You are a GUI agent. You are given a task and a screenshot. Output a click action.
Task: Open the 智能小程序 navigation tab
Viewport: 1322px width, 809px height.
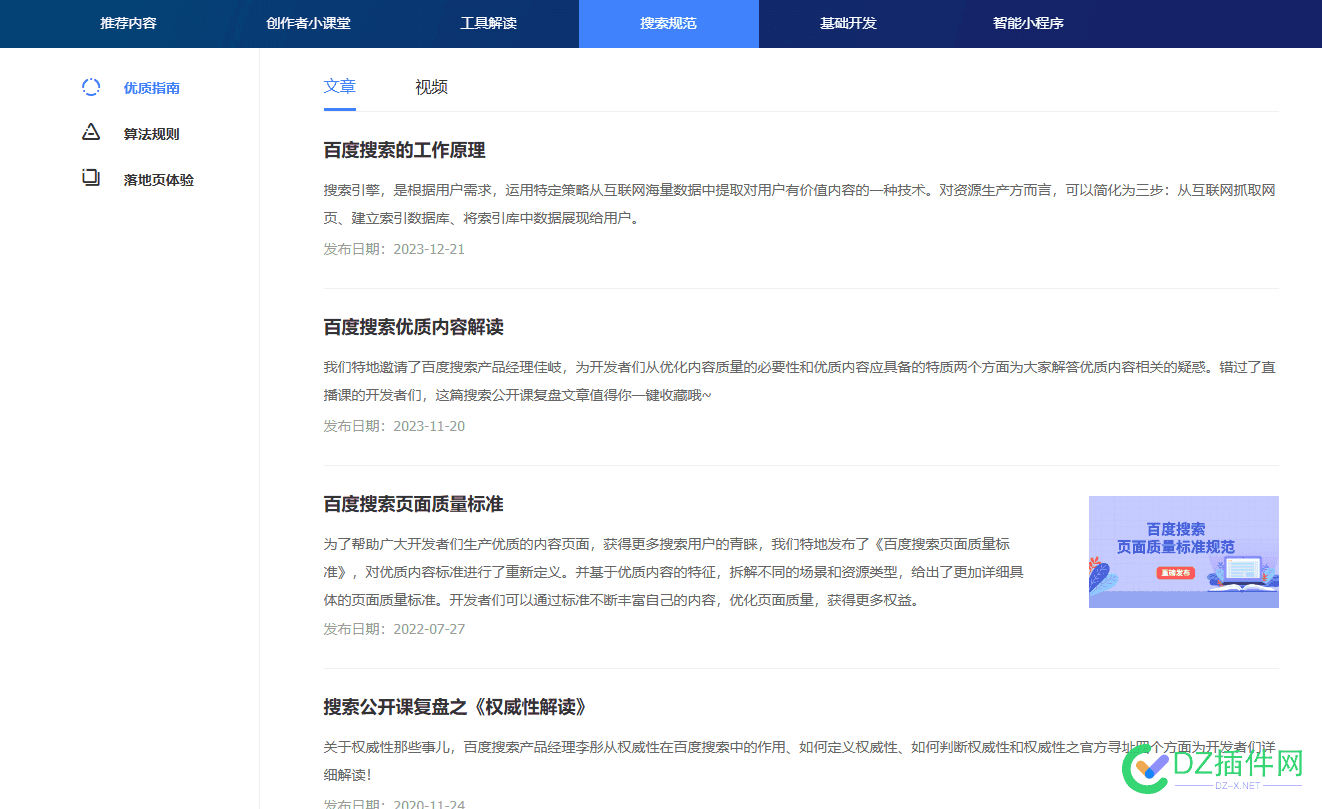coord(1028,23)
